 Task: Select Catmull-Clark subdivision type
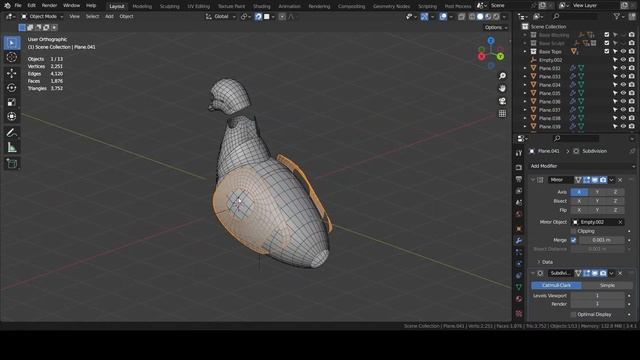[x=556, y=285]
